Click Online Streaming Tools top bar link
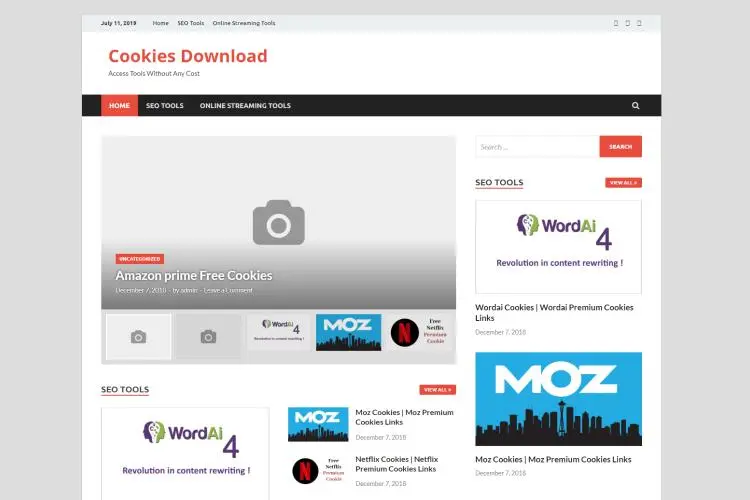 (244, 23)
